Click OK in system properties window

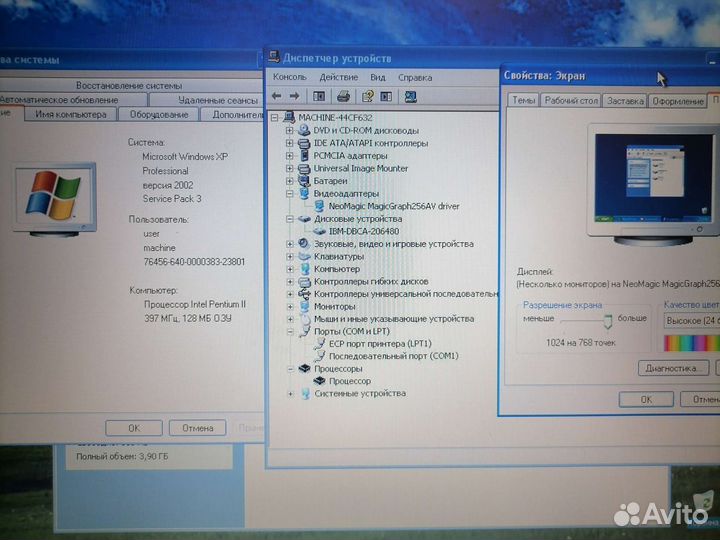134,428
